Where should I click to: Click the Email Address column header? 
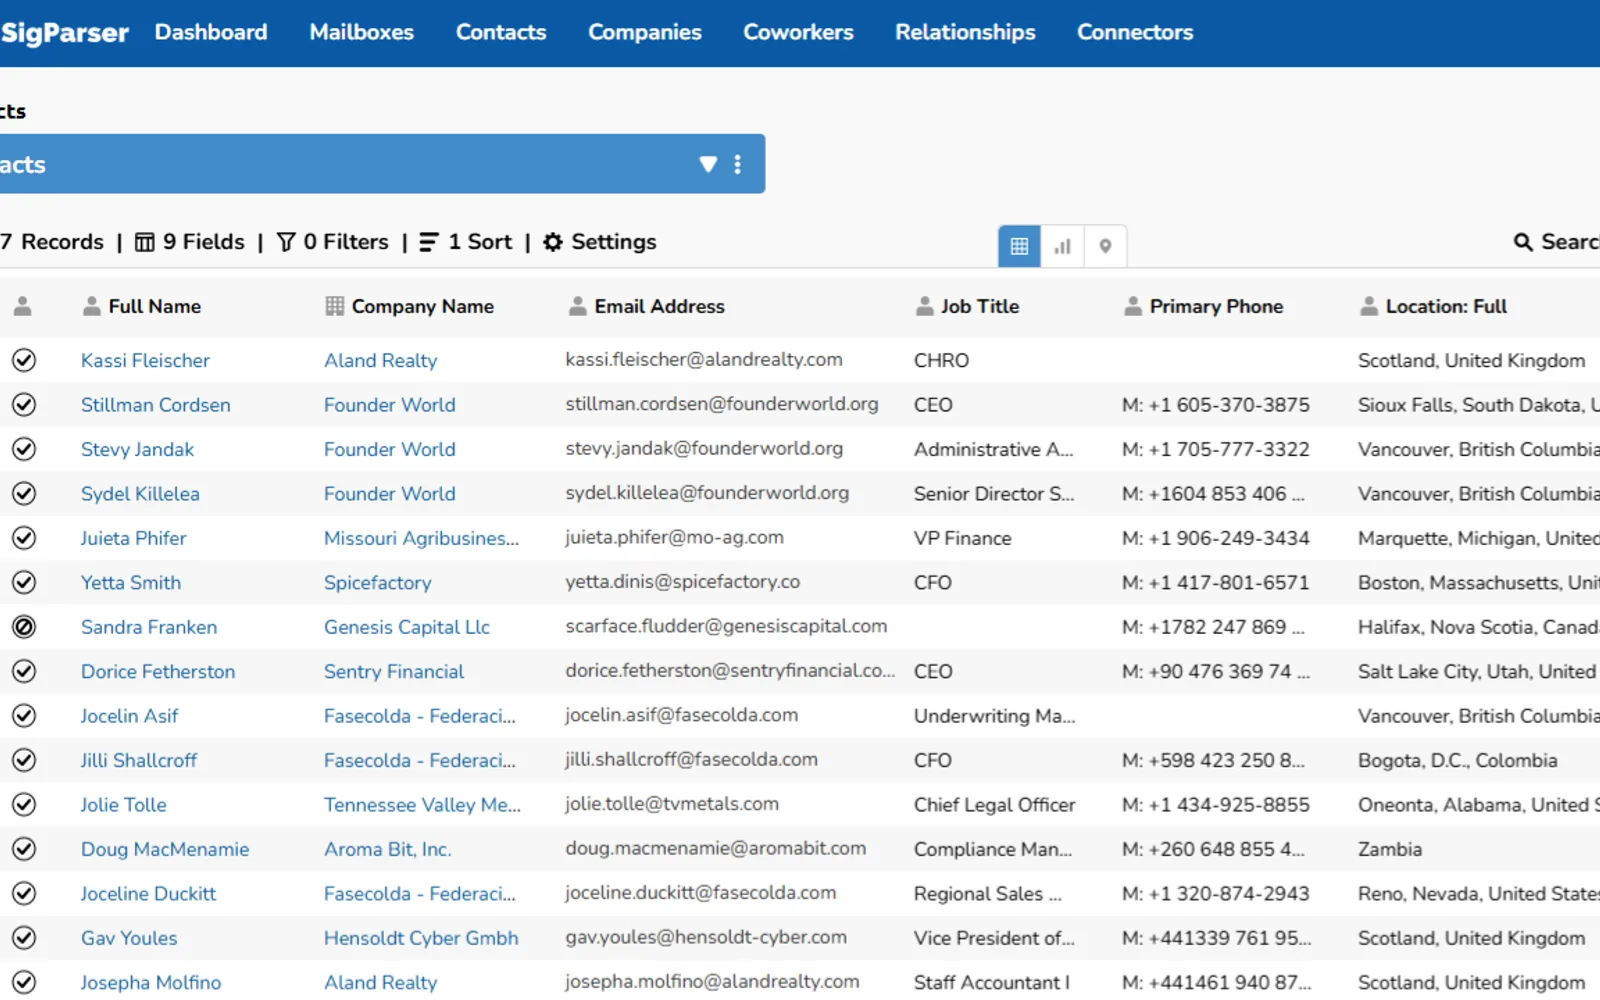[x=647, y=306]
